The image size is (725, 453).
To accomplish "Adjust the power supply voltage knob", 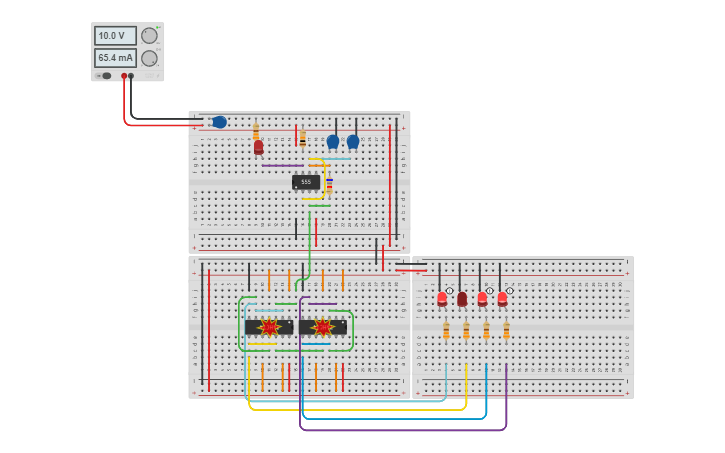I will coord(149,36).
